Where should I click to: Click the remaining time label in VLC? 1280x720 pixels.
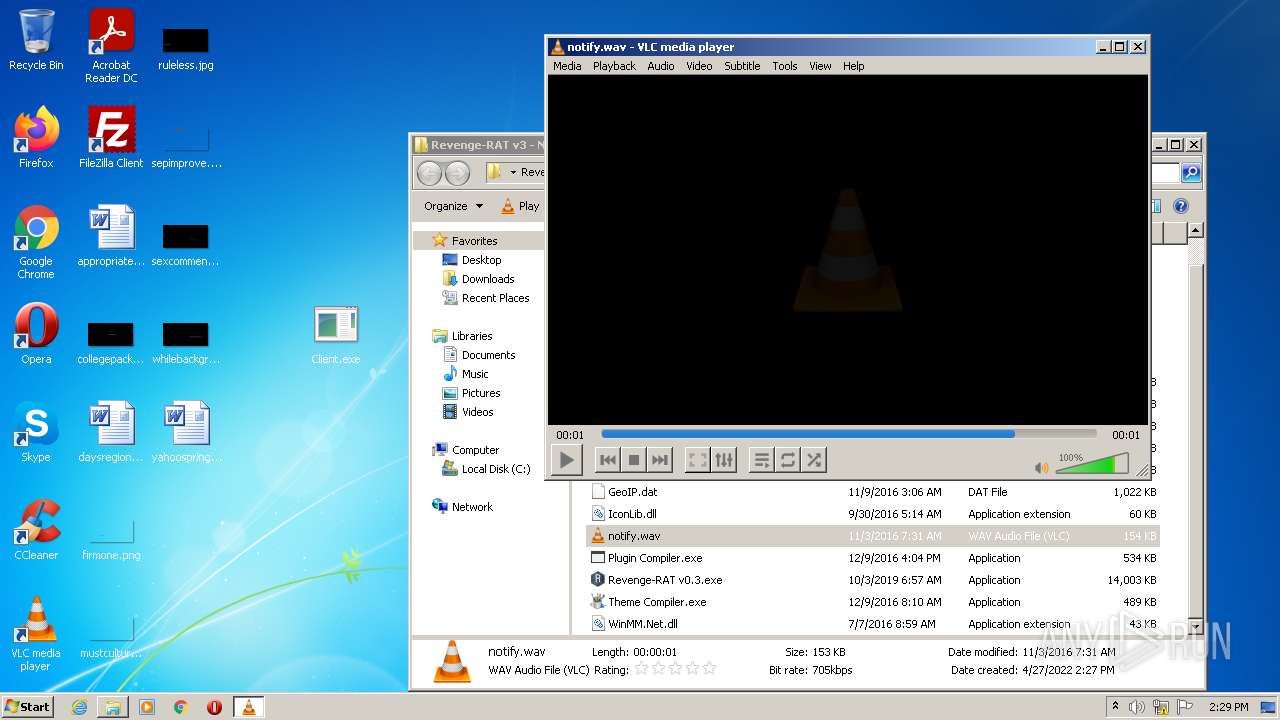click(x=1126, y=435)
